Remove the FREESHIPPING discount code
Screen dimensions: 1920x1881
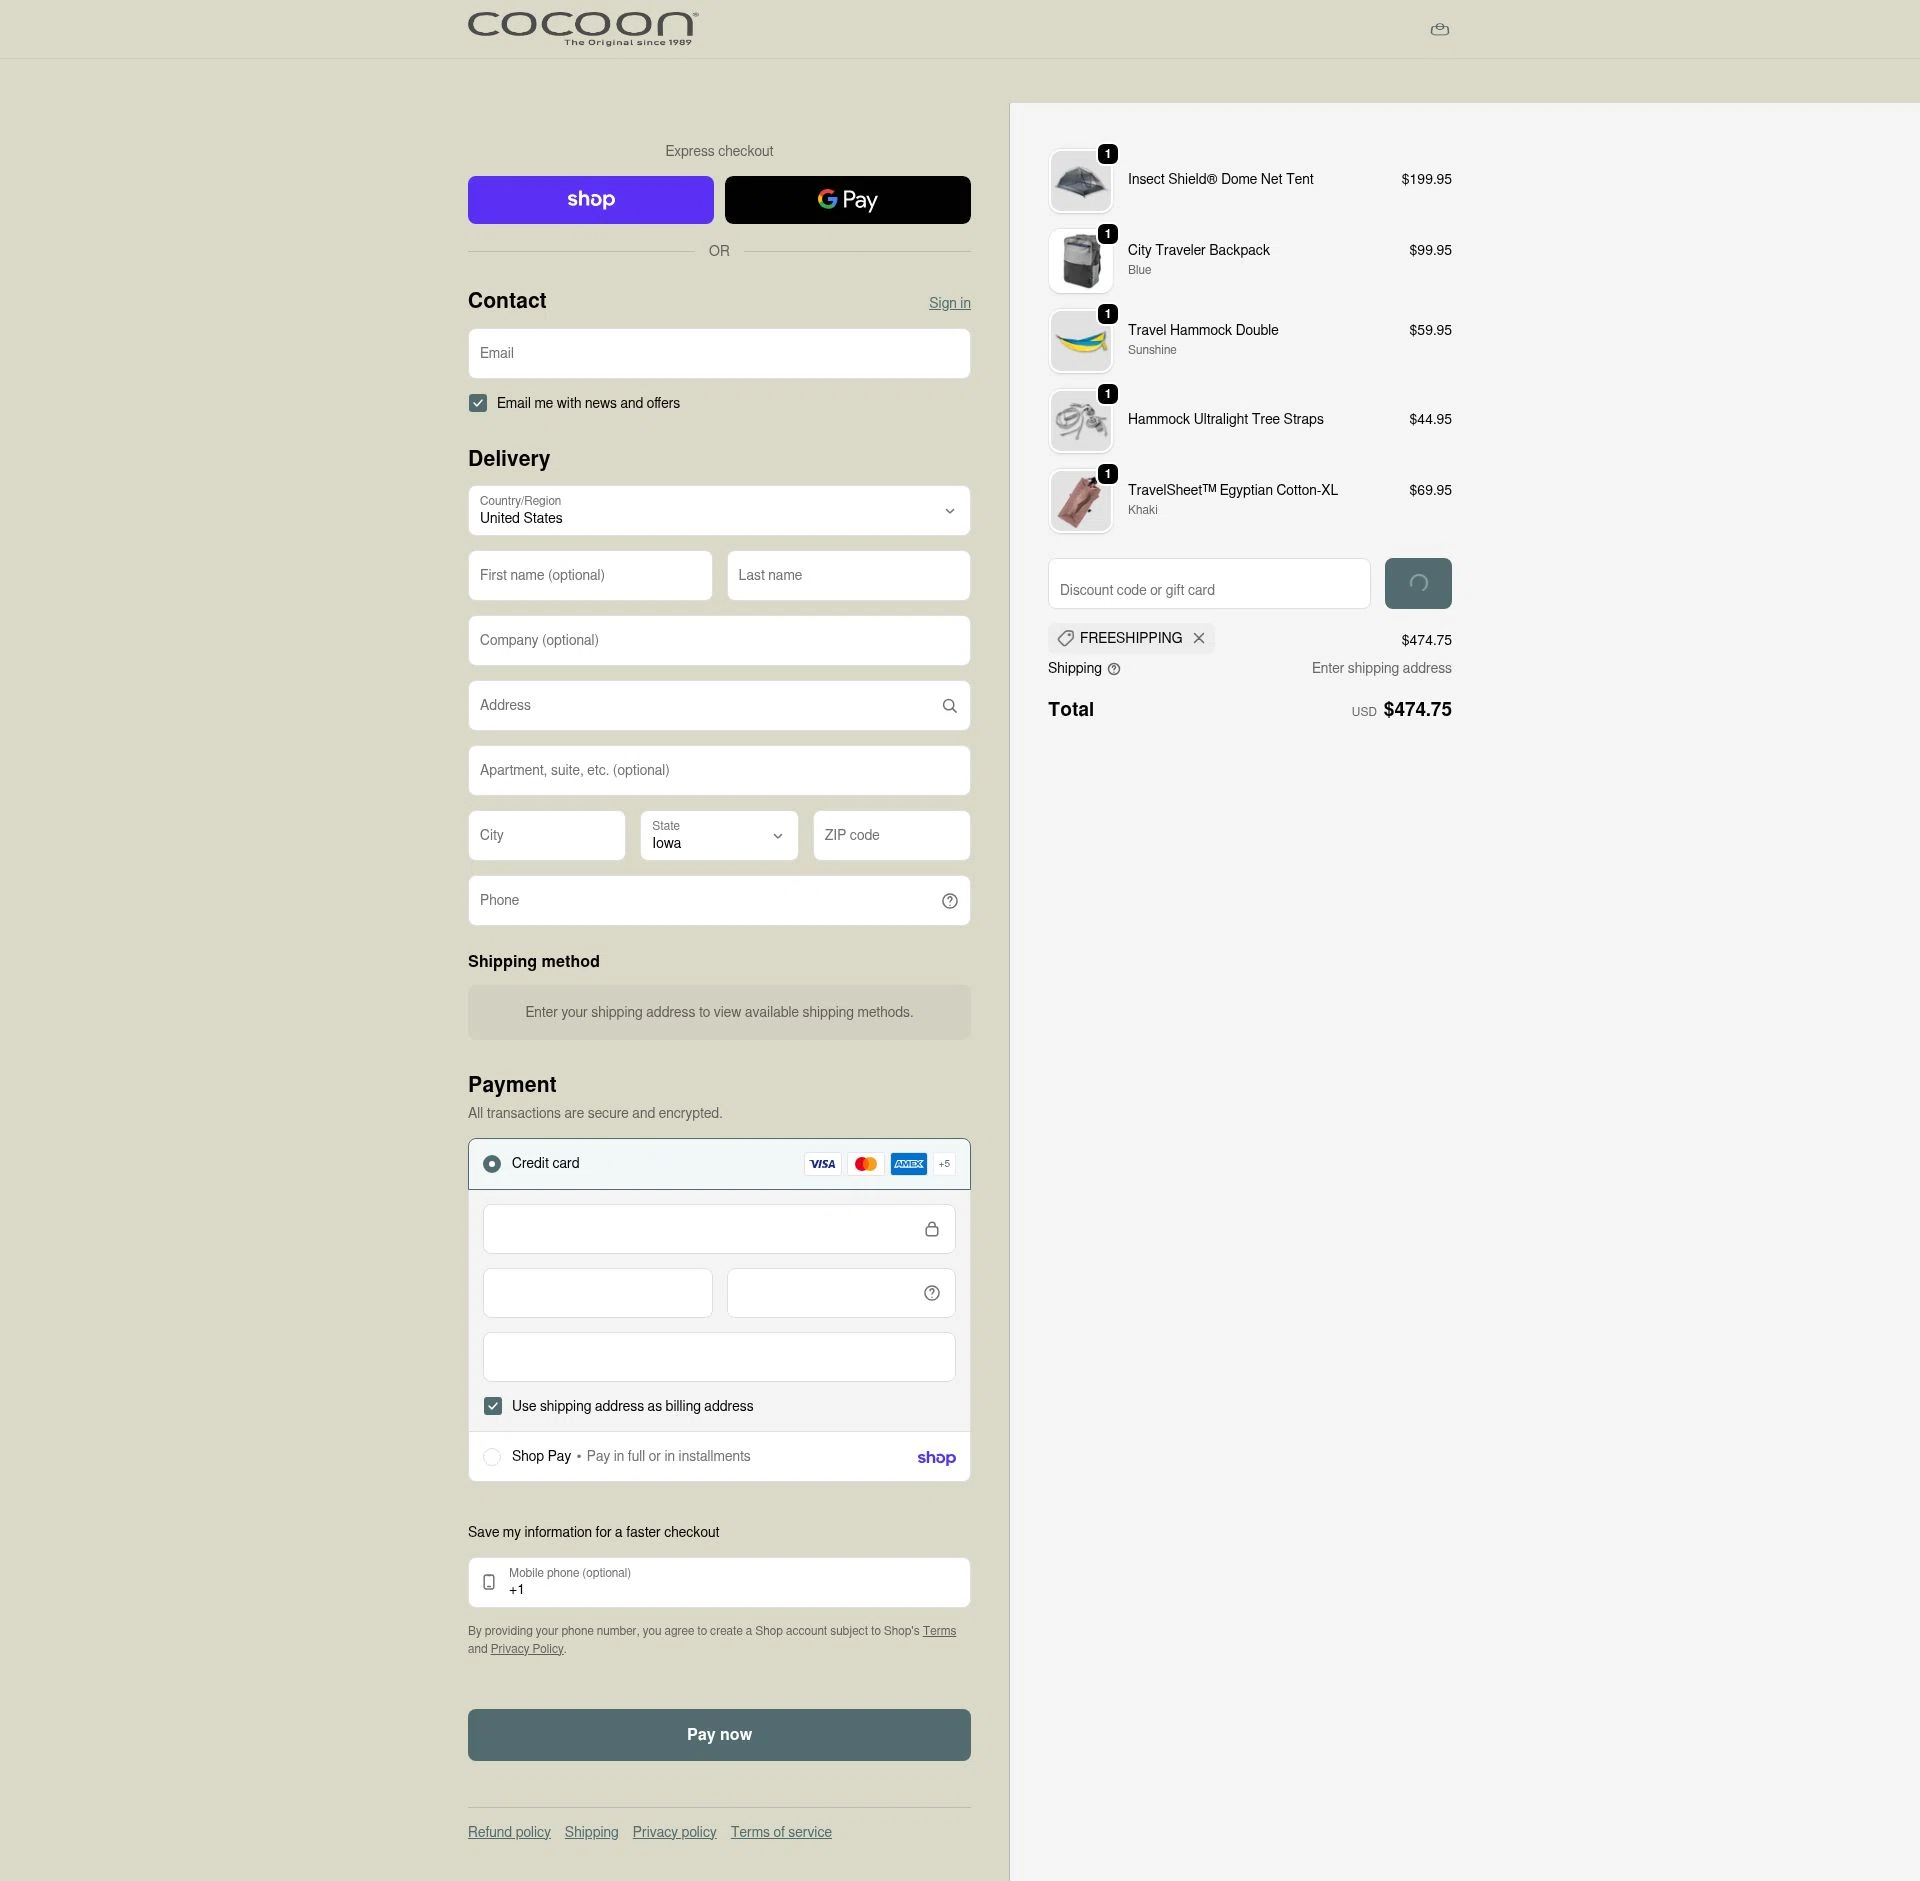point(1198,638)
